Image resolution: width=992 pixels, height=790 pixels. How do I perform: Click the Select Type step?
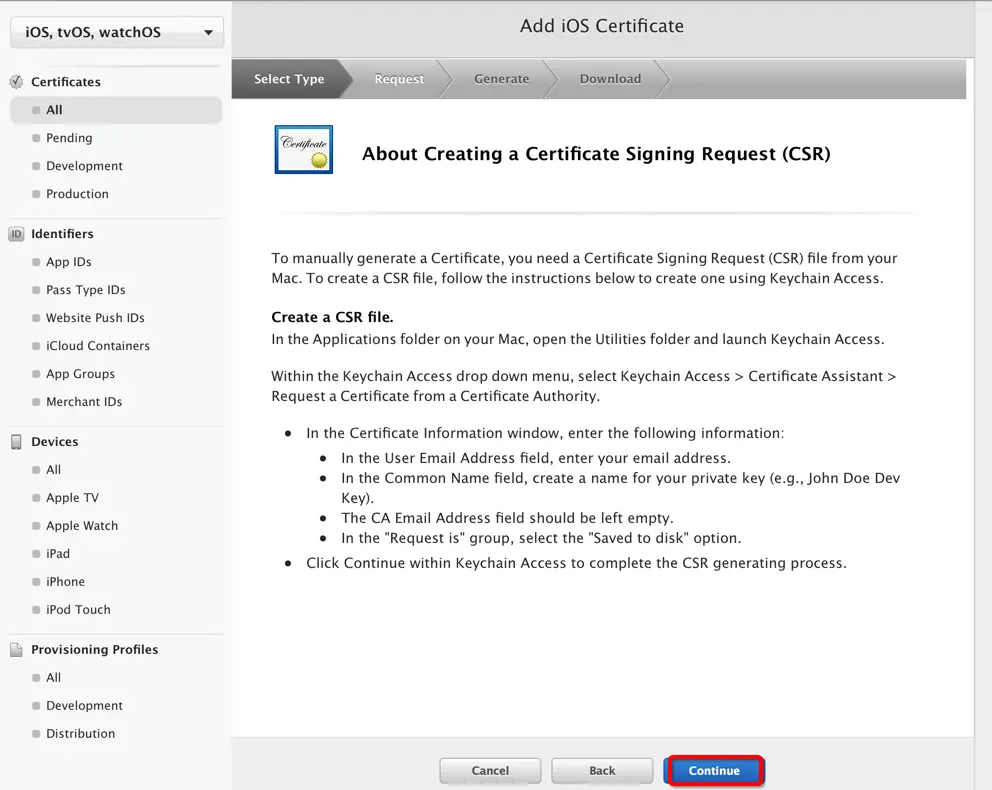click(x=289, y=79)
